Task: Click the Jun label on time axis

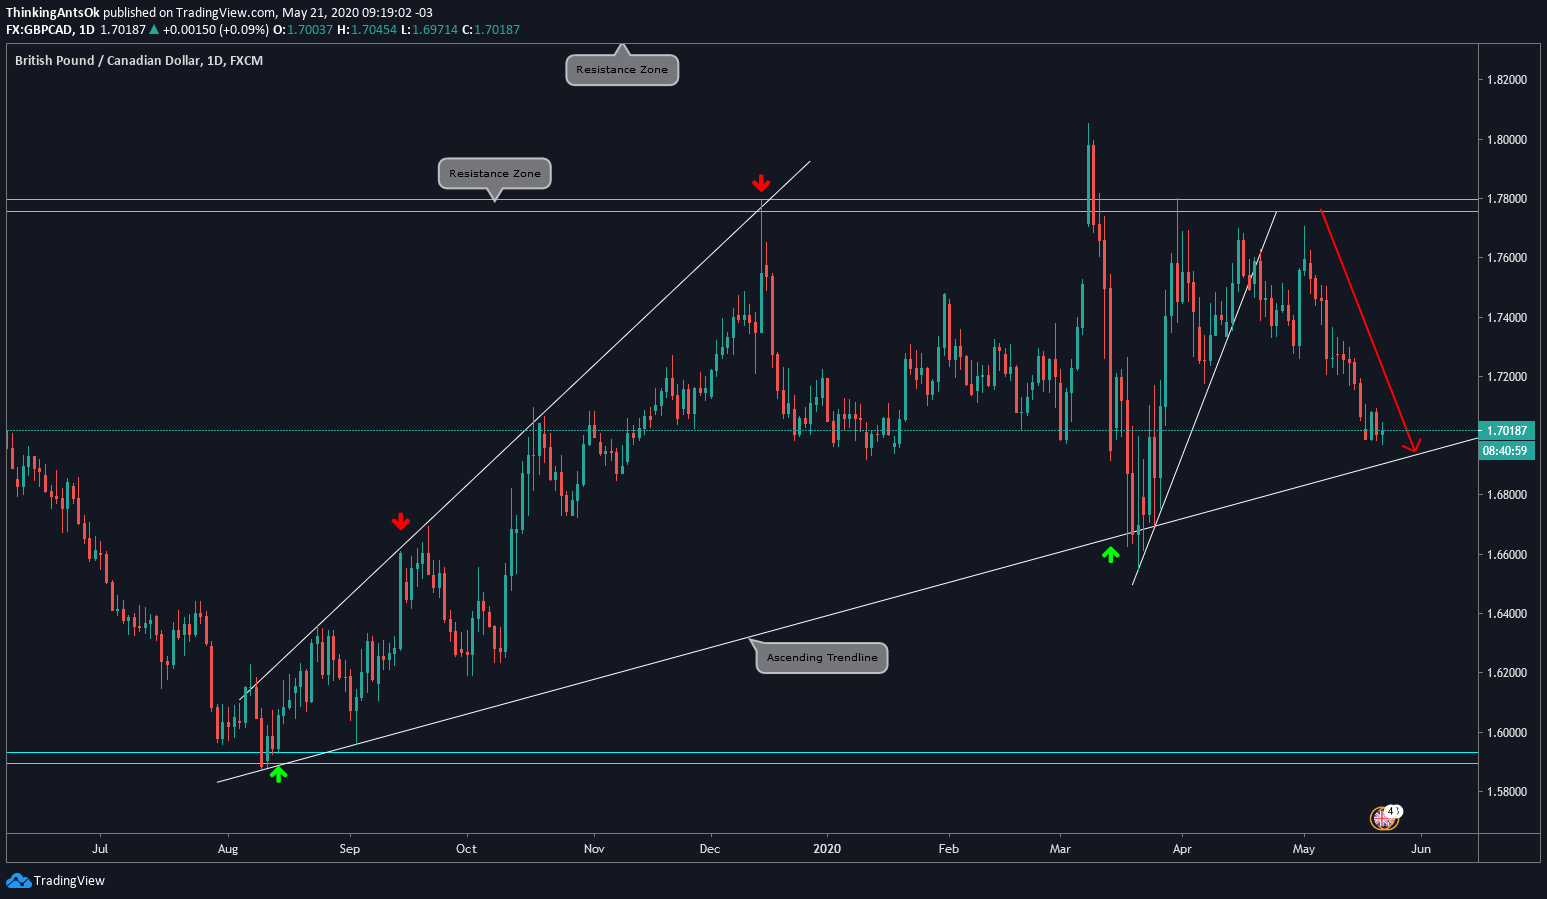Action: tap(1421, 849)
